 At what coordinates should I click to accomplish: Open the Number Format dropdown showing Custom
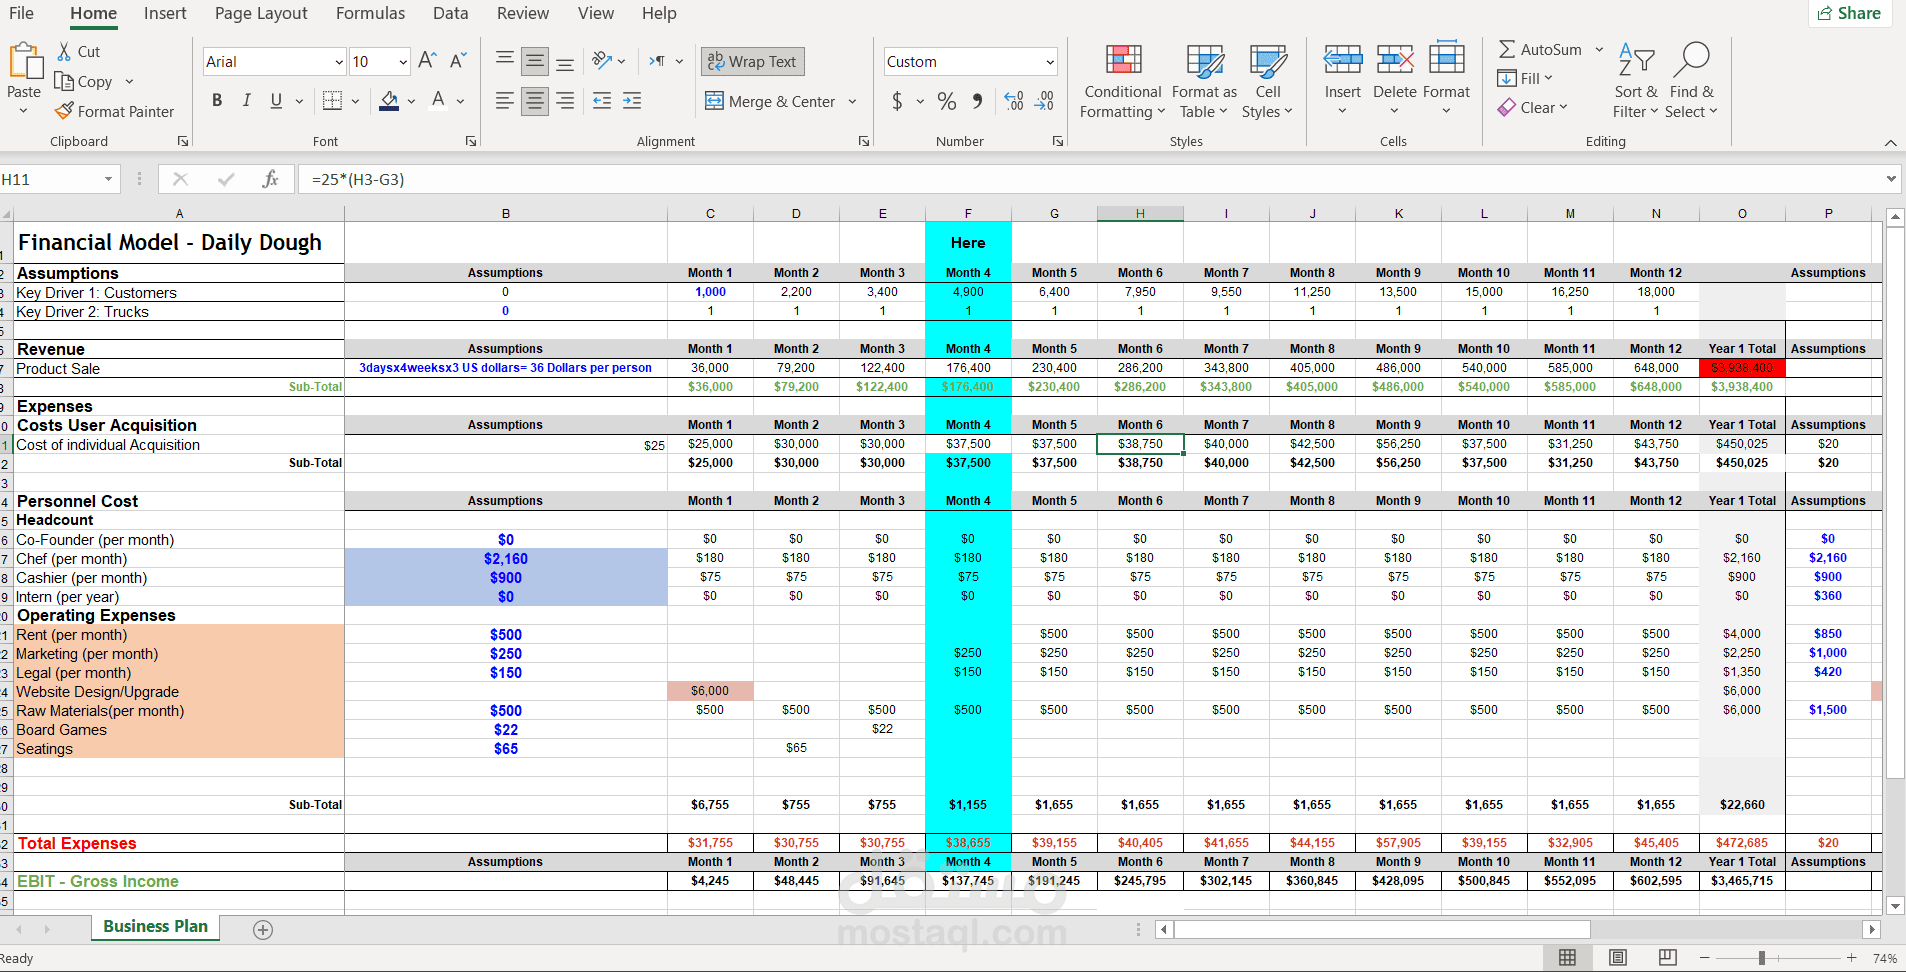(x=968, y=61)
